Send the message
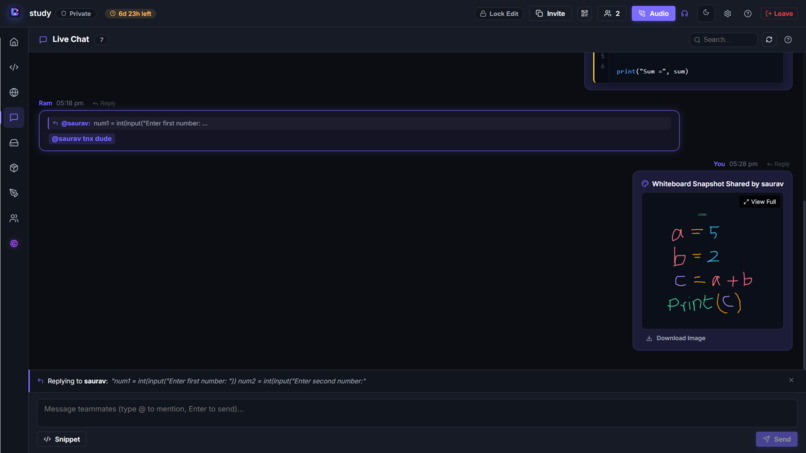The height and width of the screenshot is (453, 806). click(x=776, y=439)
